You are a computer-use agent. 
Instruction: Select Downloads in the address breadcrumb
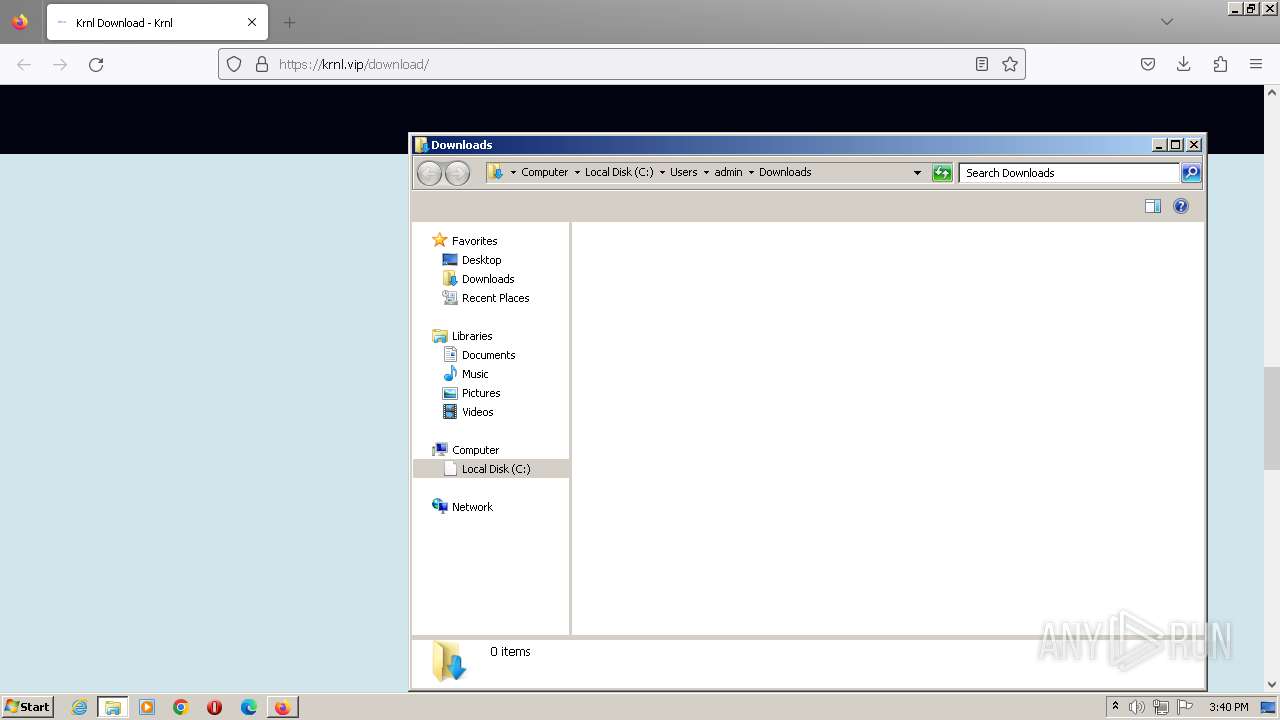[x=785, y=172]
